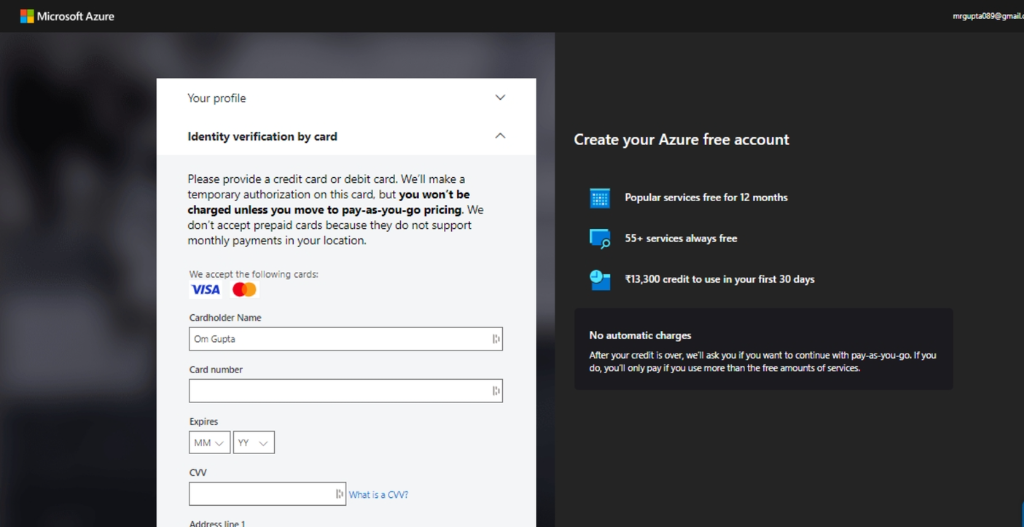Image resolution: width=1024 pixels, height=527 pixels.
Task: Collapse Identity verification by card chevron
Action: click(x=501, y=136)
